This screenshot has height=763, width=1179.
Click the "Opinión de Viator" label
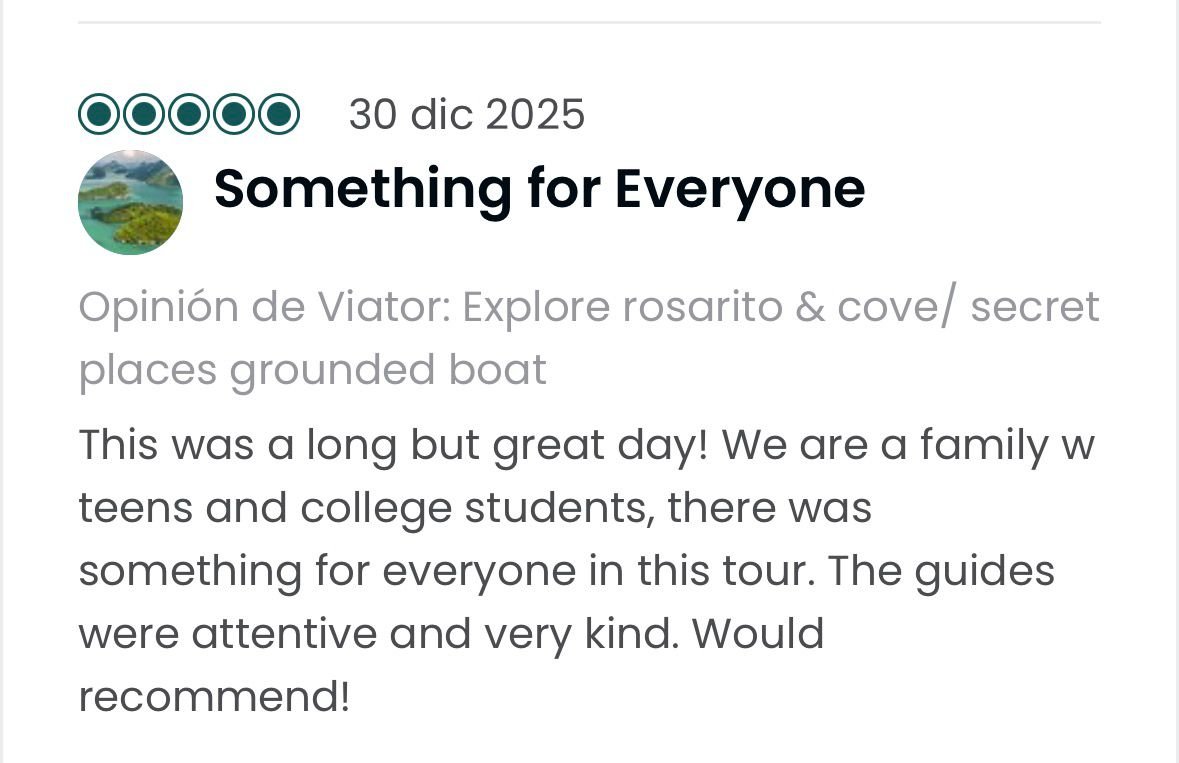point(263,307)
